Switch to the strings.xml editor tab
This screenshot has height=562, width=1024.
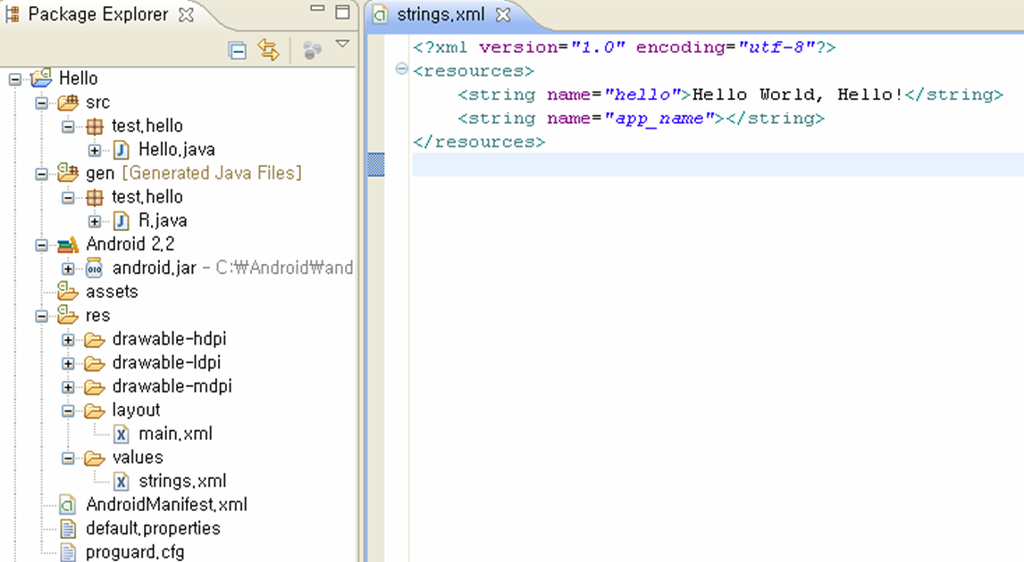tap(438, 15)
